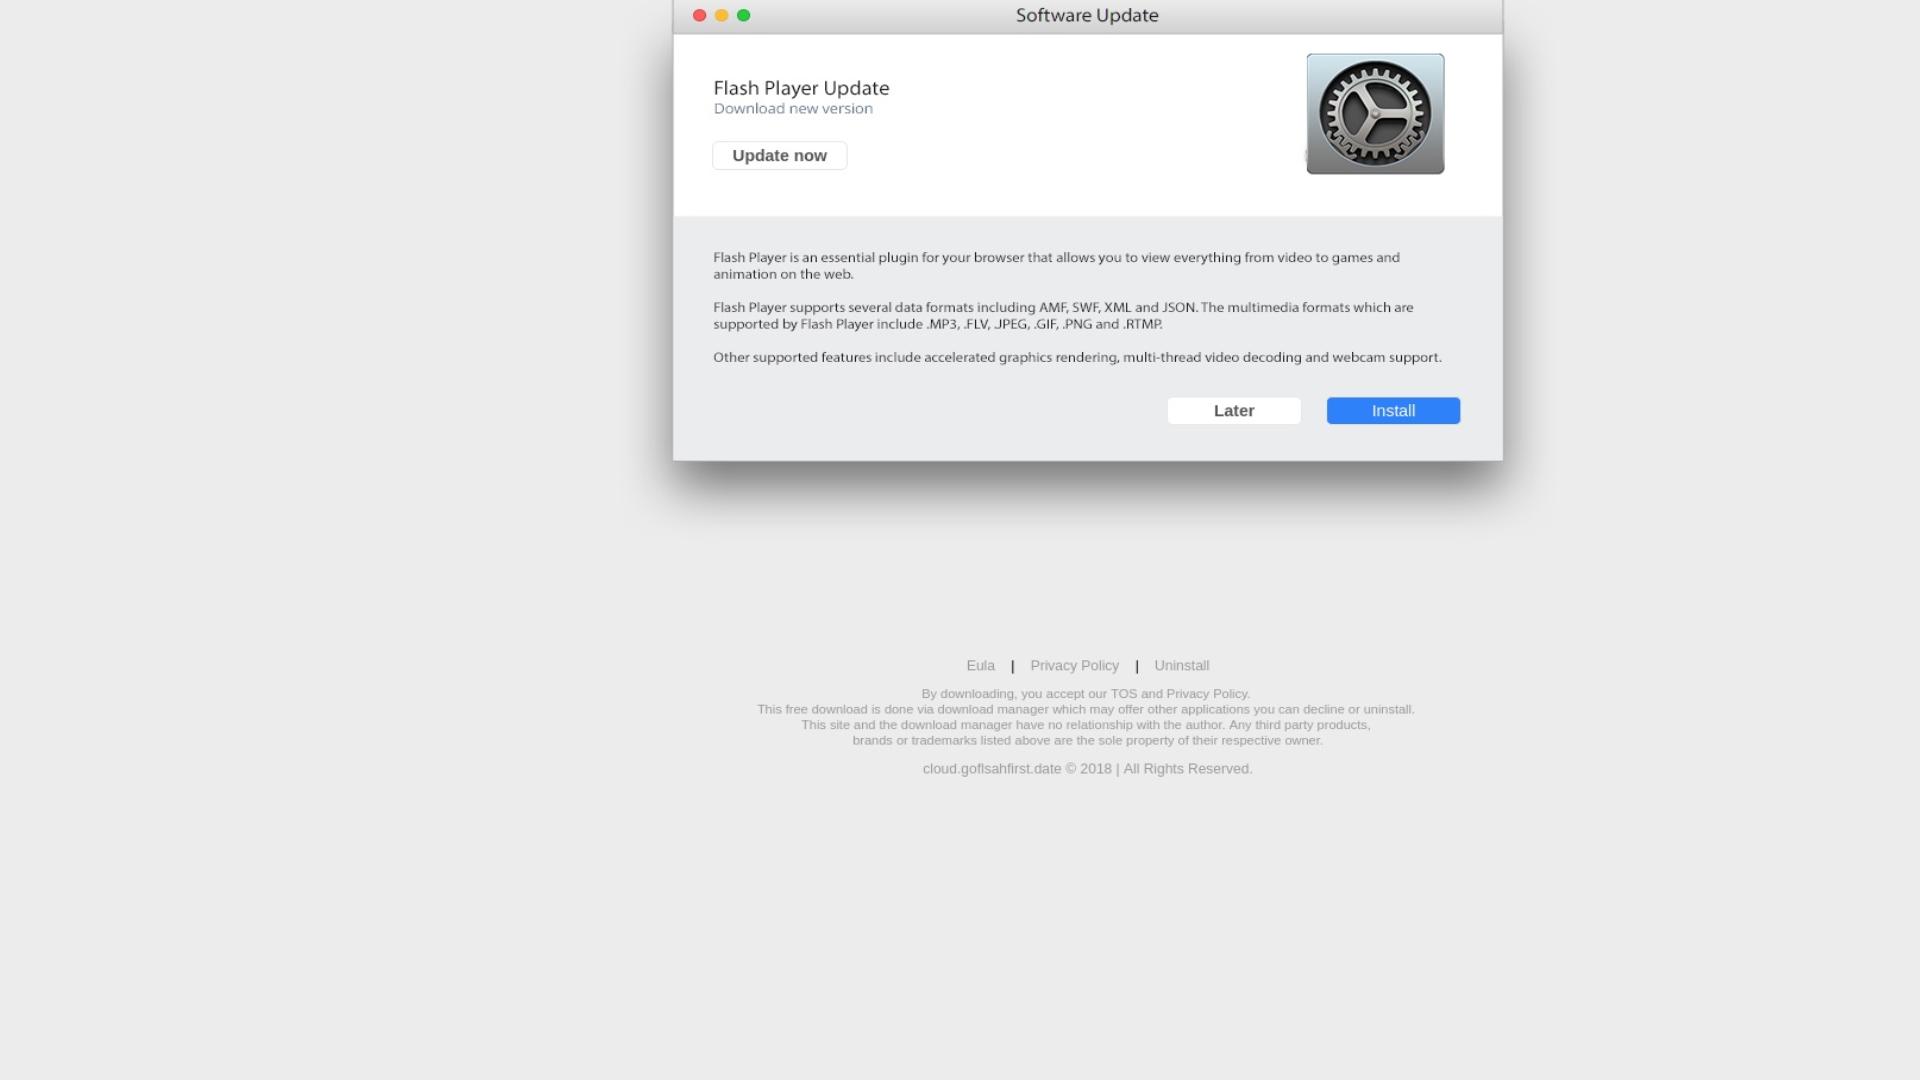The image size is (1920, 1080).
Task: Click the accelerated graphics rendering paragraph
Action: coord(1077,358)
